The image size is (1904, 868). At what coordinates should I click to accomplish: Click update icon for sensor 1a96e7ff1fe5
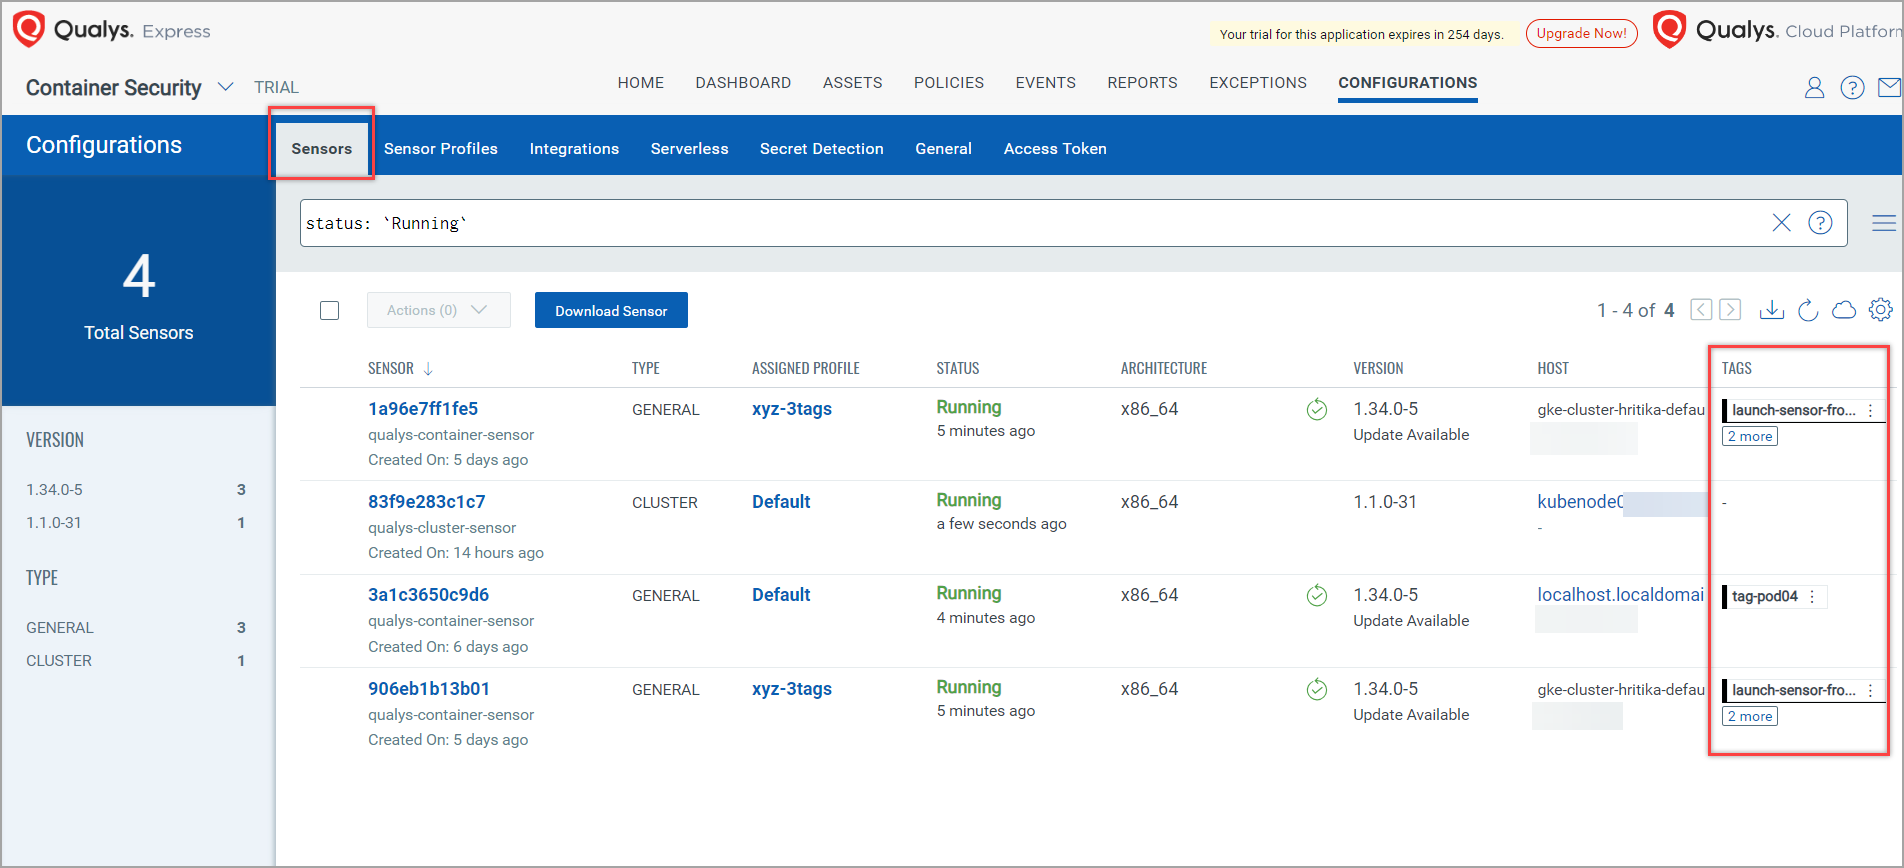click(1317, 409)
